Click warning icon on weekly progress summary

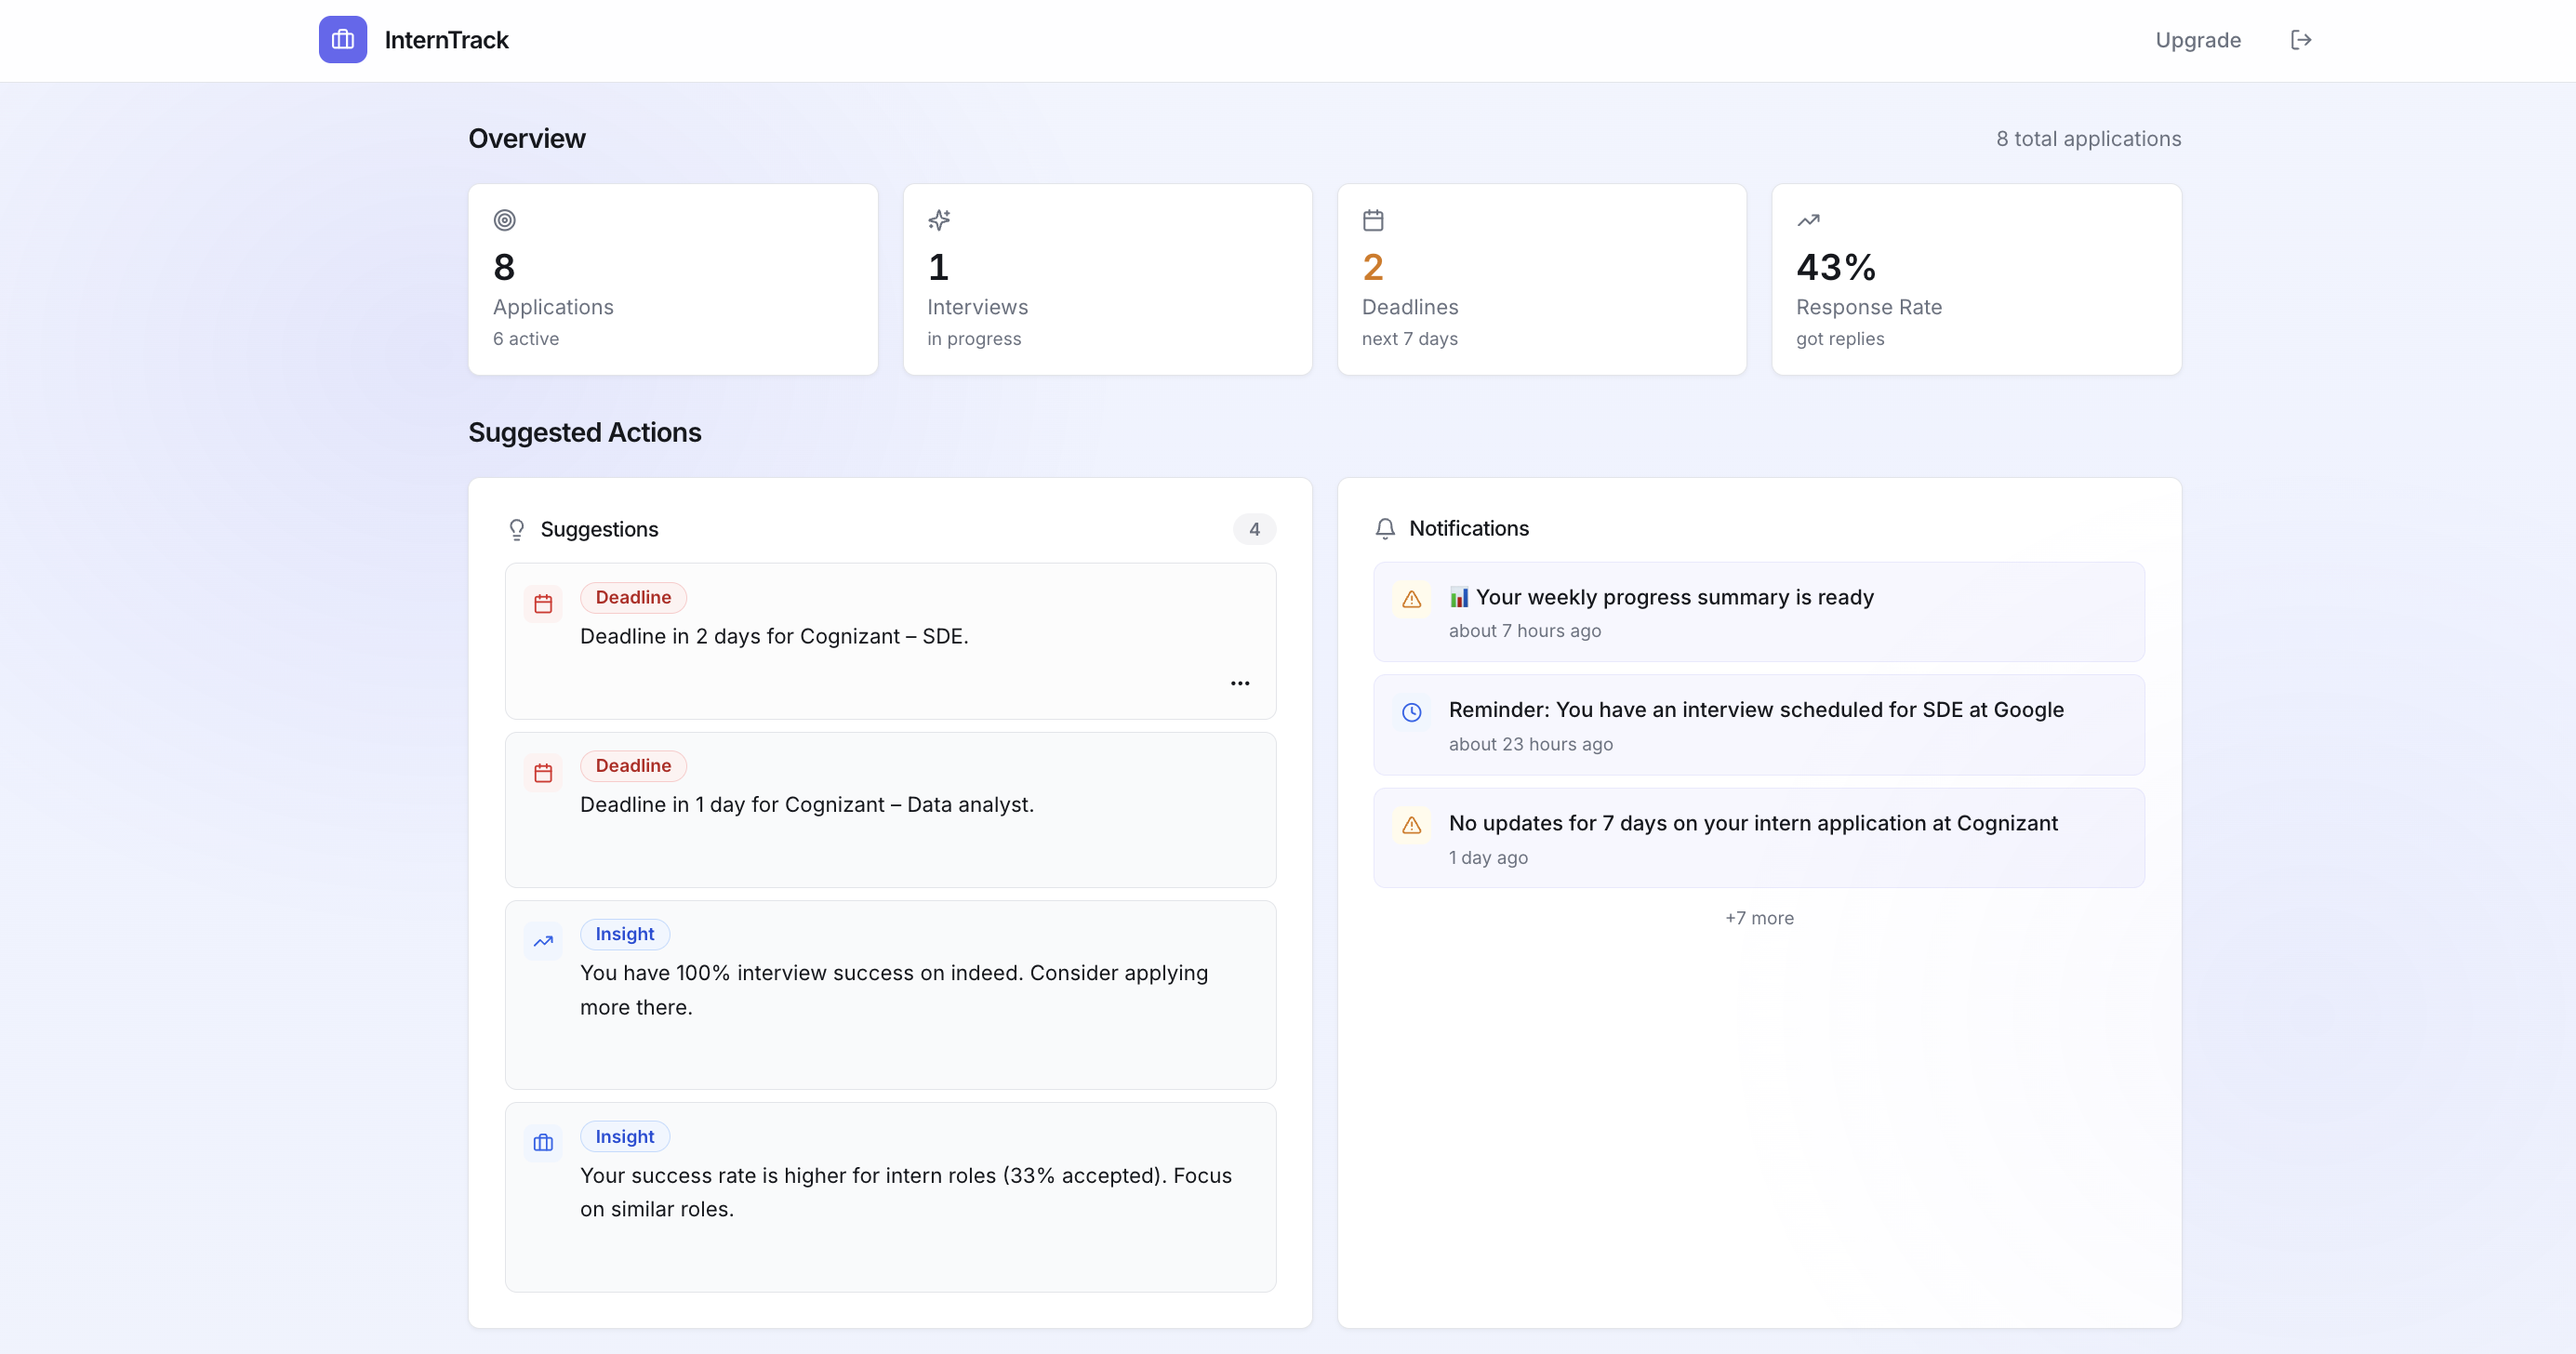[x=1411, y=599]
